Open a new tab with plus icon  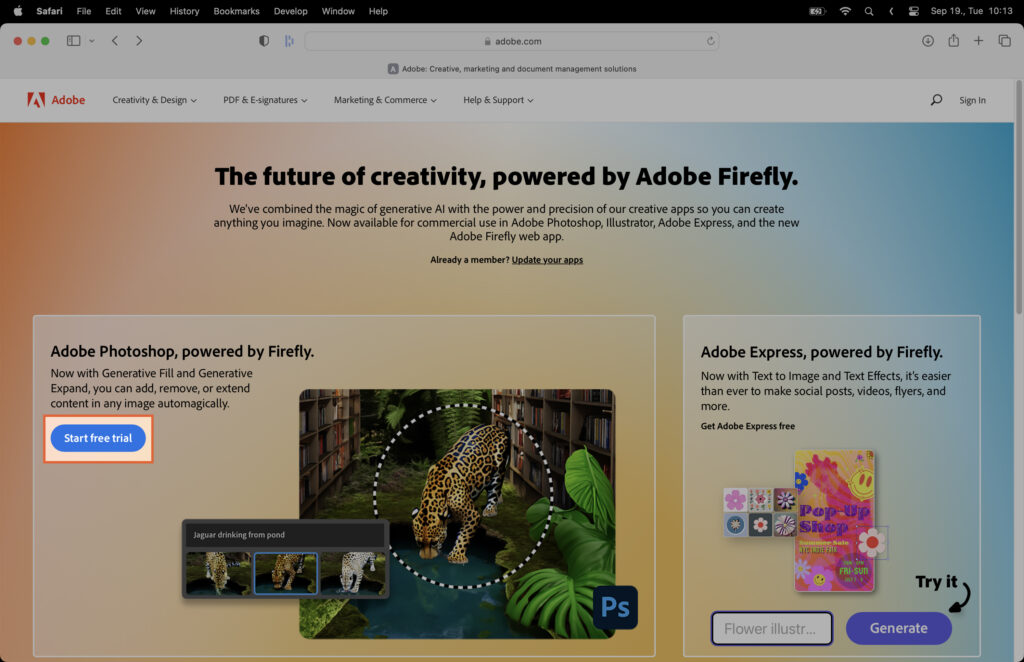(979, 41)
